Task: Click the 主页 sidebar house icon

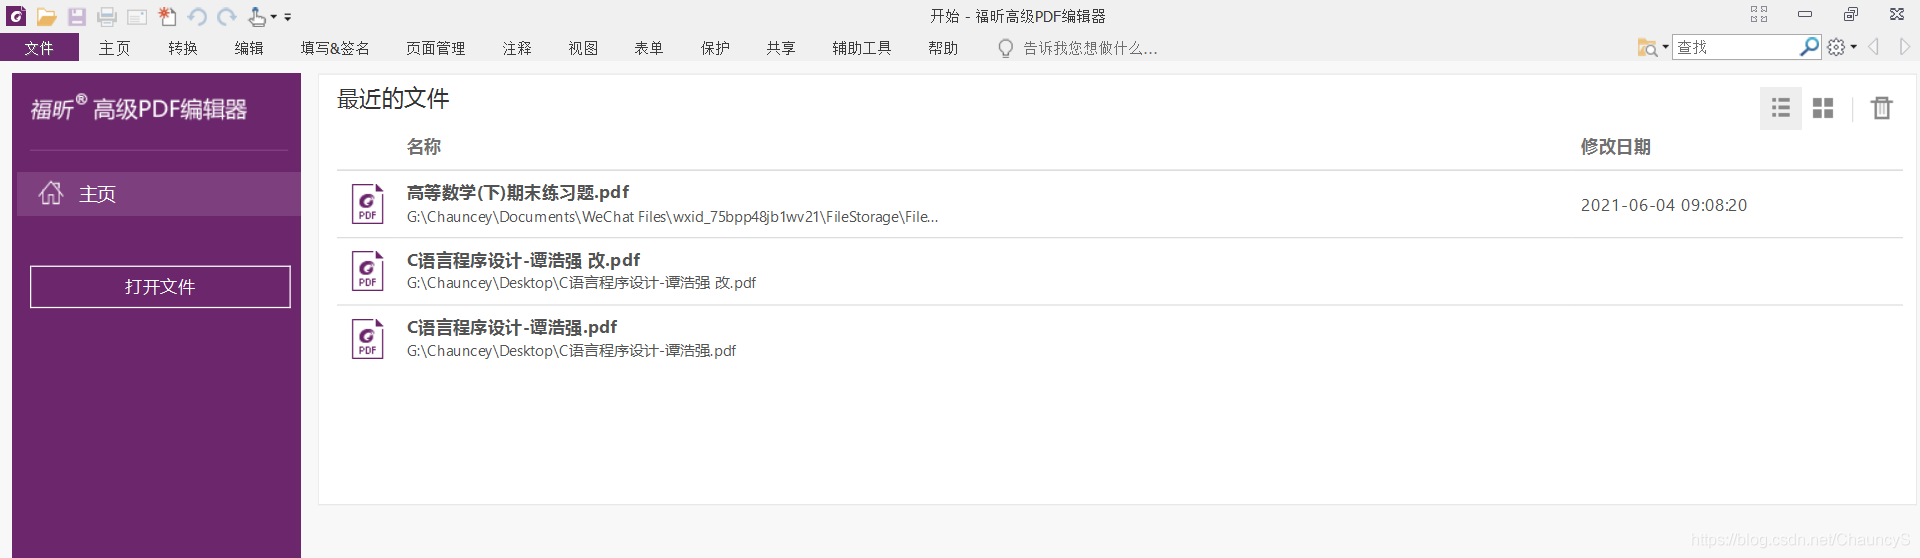Action: 51,193
